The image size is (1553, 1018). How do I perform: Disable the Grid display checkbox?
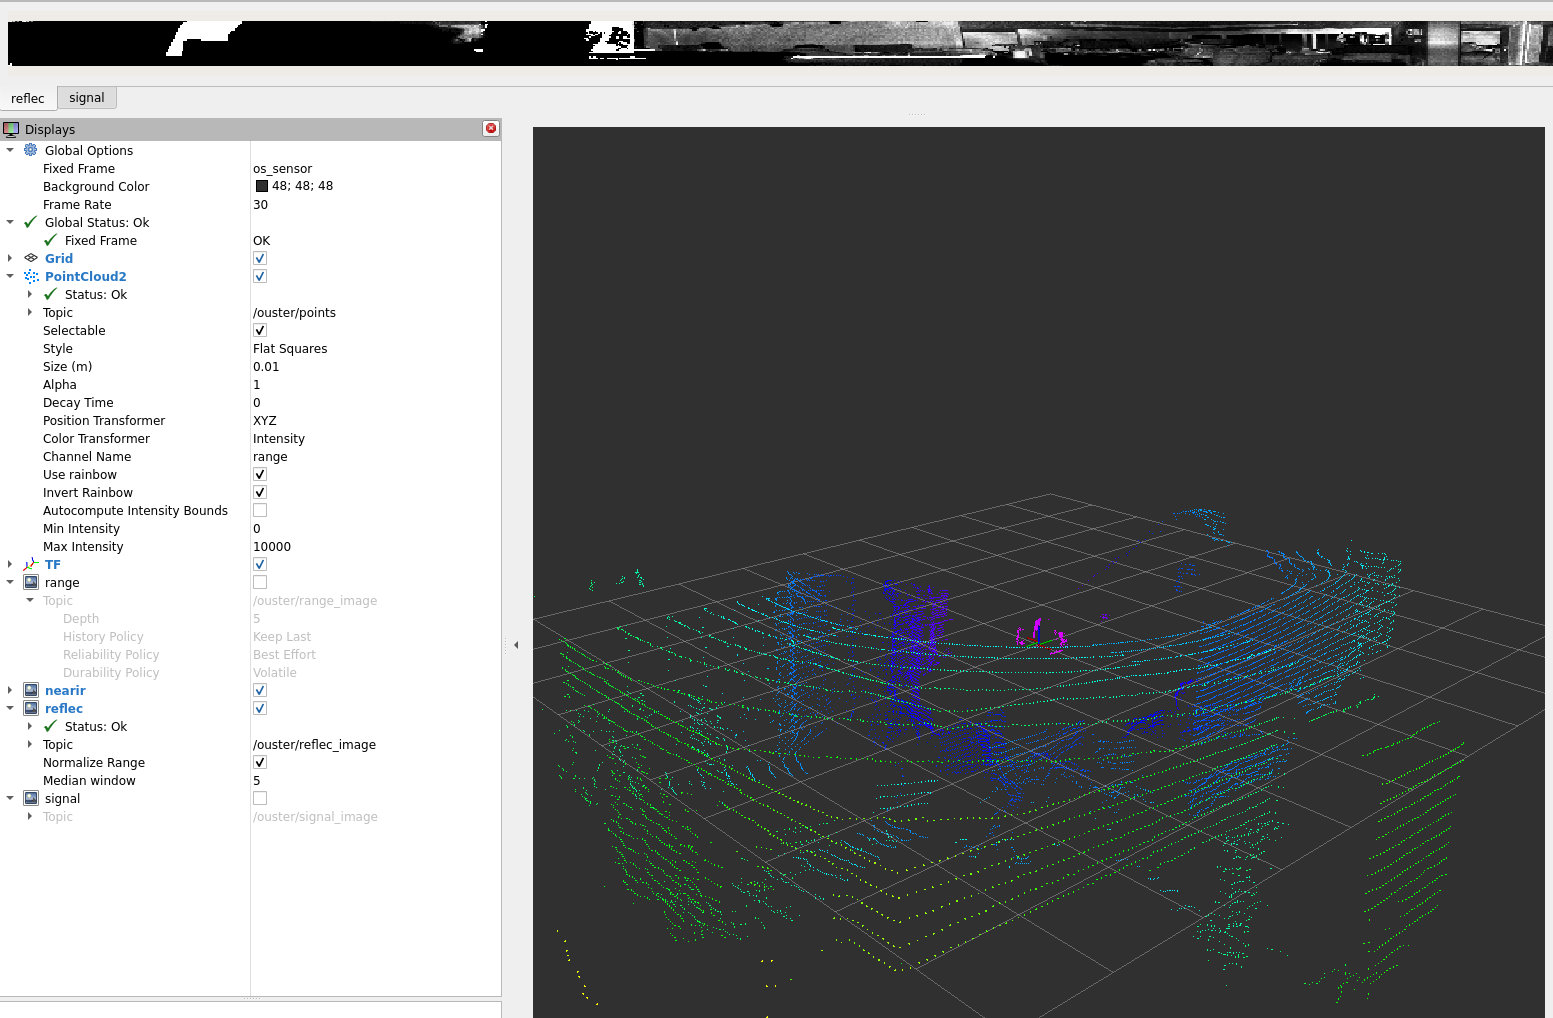260,258
